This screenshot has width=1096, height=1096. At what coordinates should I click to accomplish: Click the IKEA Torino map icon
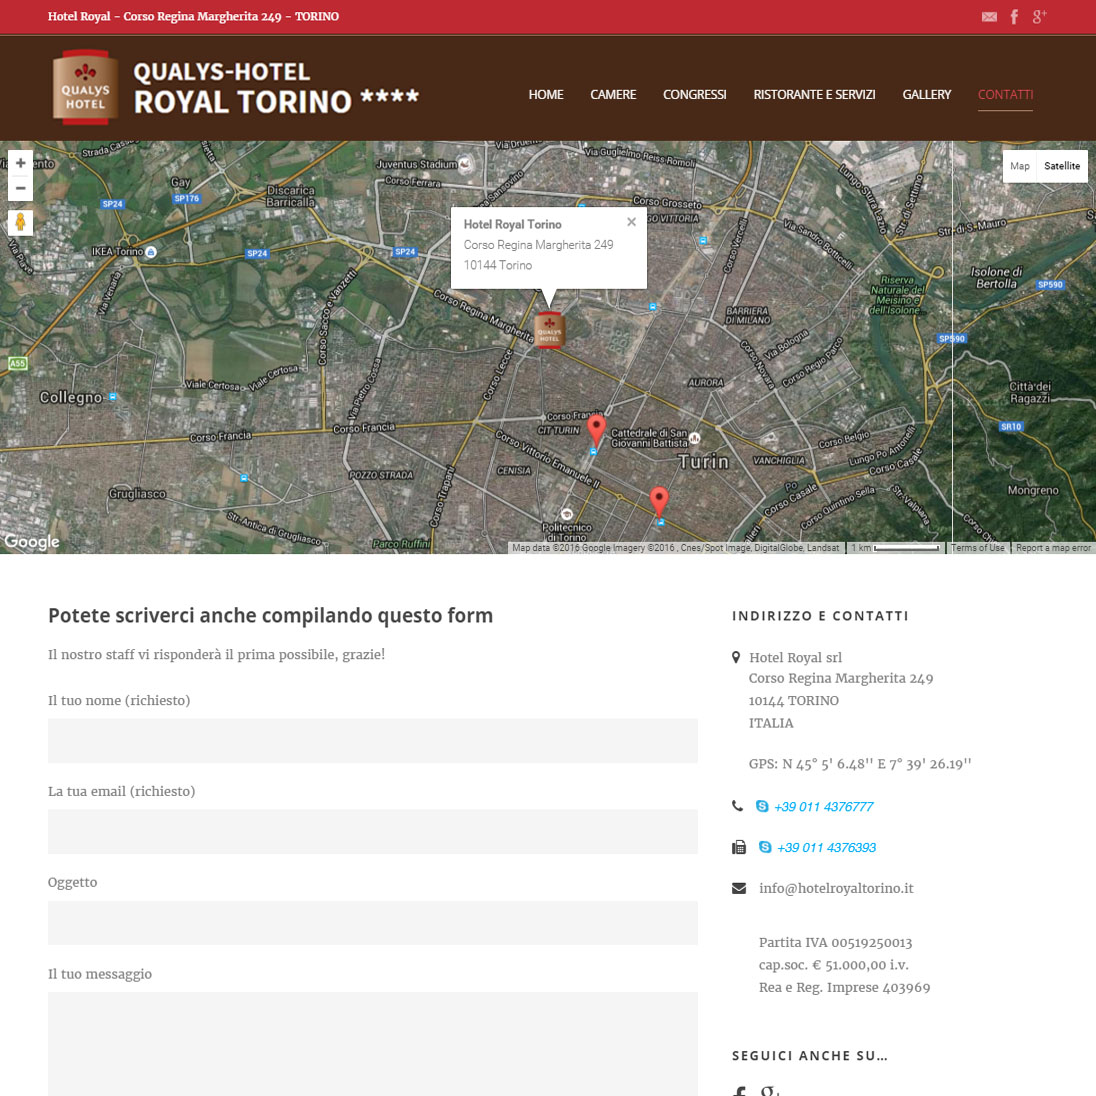tap(151, 252)
